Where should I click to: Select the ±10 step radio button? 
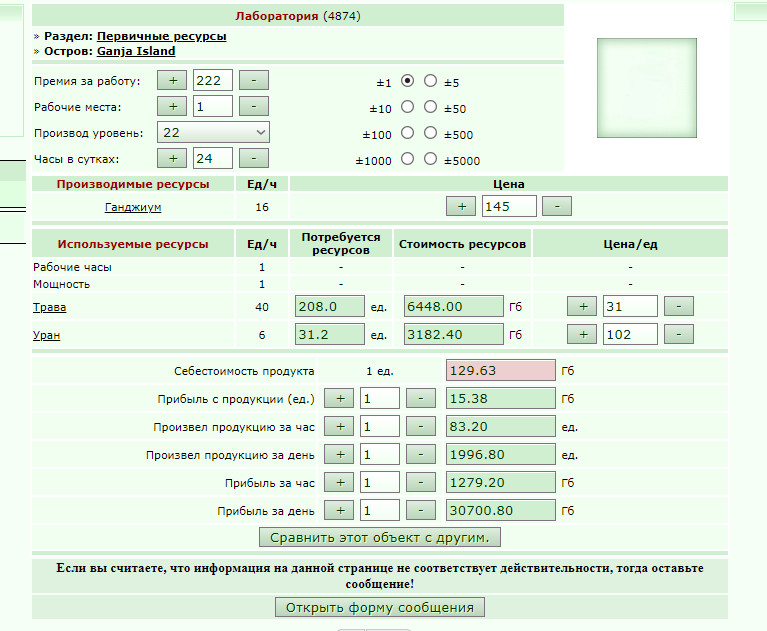(x=407, y=107)
